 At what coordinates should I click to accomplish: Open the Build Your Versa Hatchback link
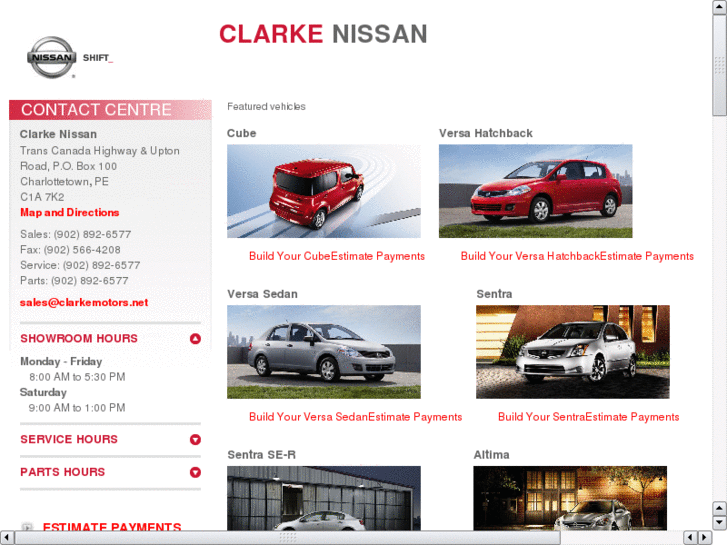coord(530,256)
